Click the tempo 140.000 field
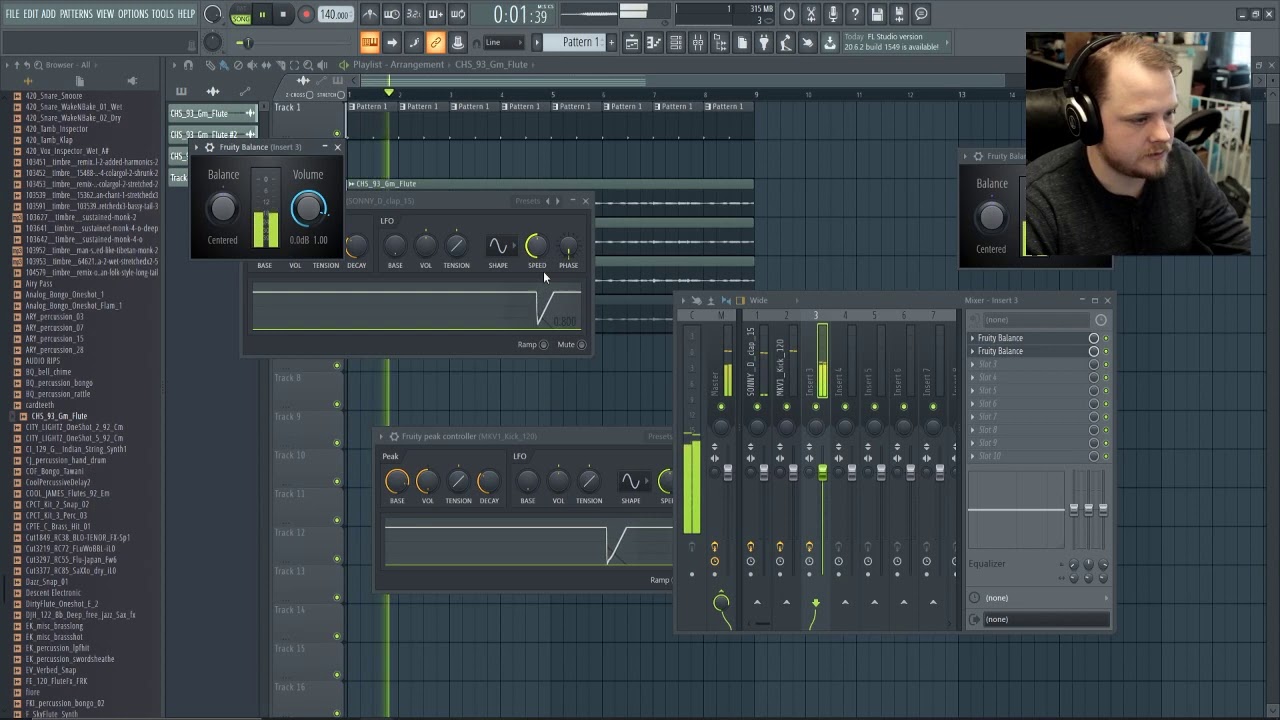Image resolution: width=1280 pixels, height=720 pixels. pos(334,15)
